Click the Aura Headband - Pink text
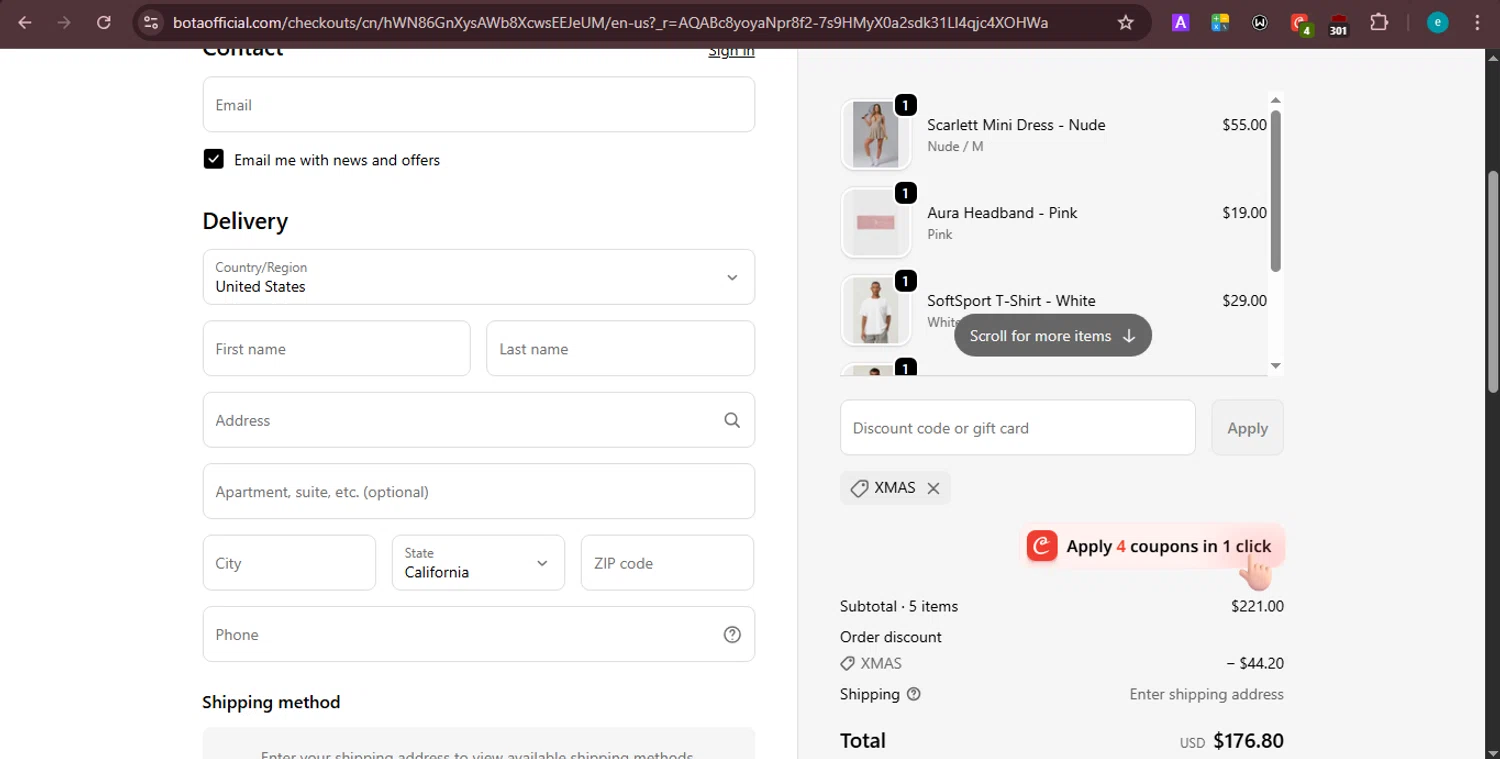 click(1002, 213)
